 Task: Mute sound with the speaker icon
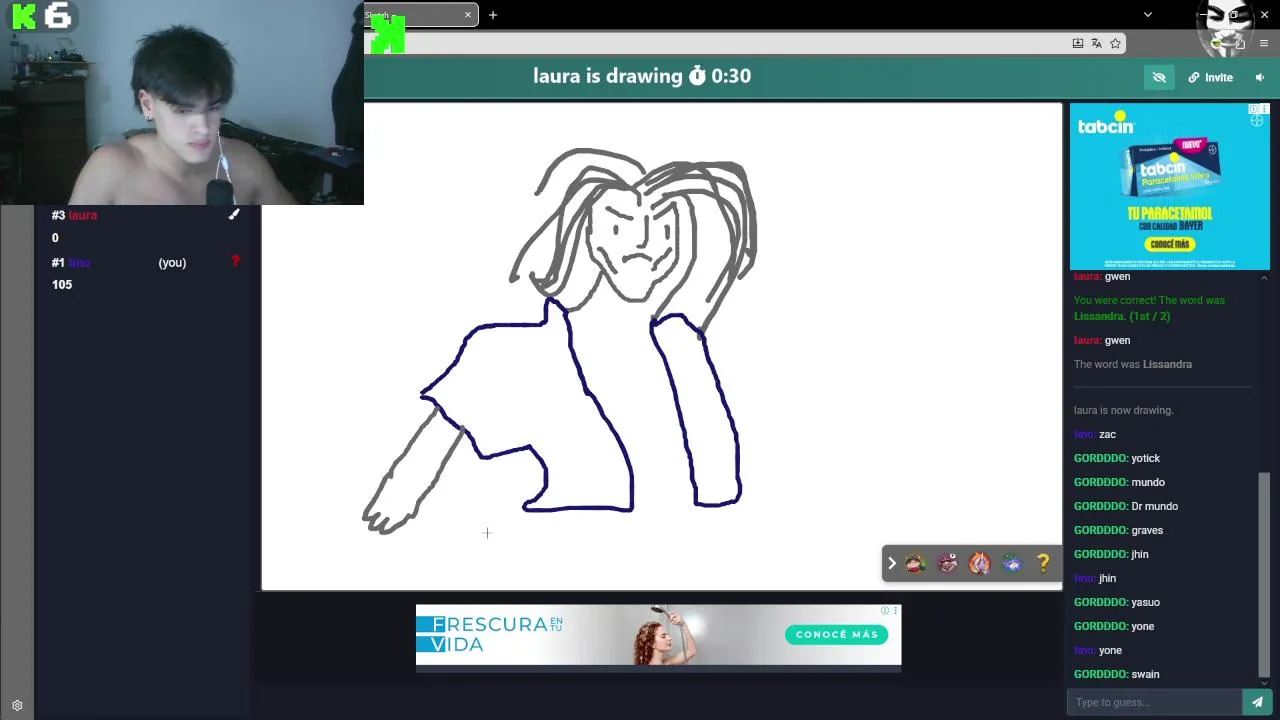pyautogui.click(x=1260, y=77)
